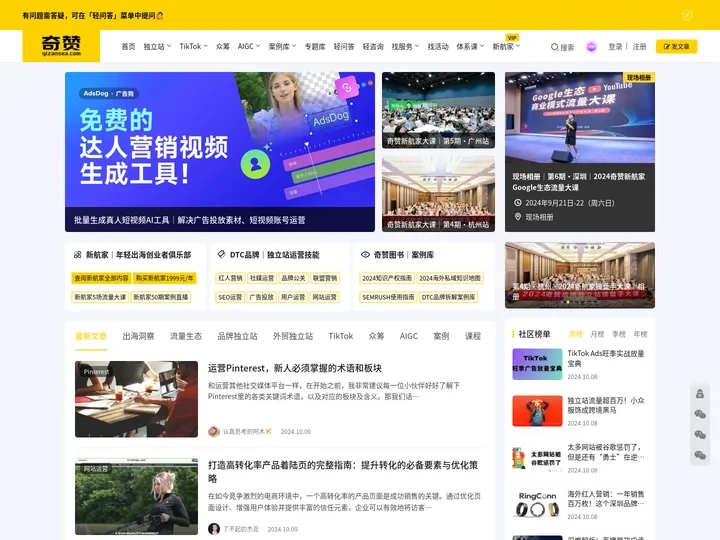Expand the 新航家 VIP dropdown menu
This screenshot has height=540, width=720.
pyautogui.click(x=506, y=46)
